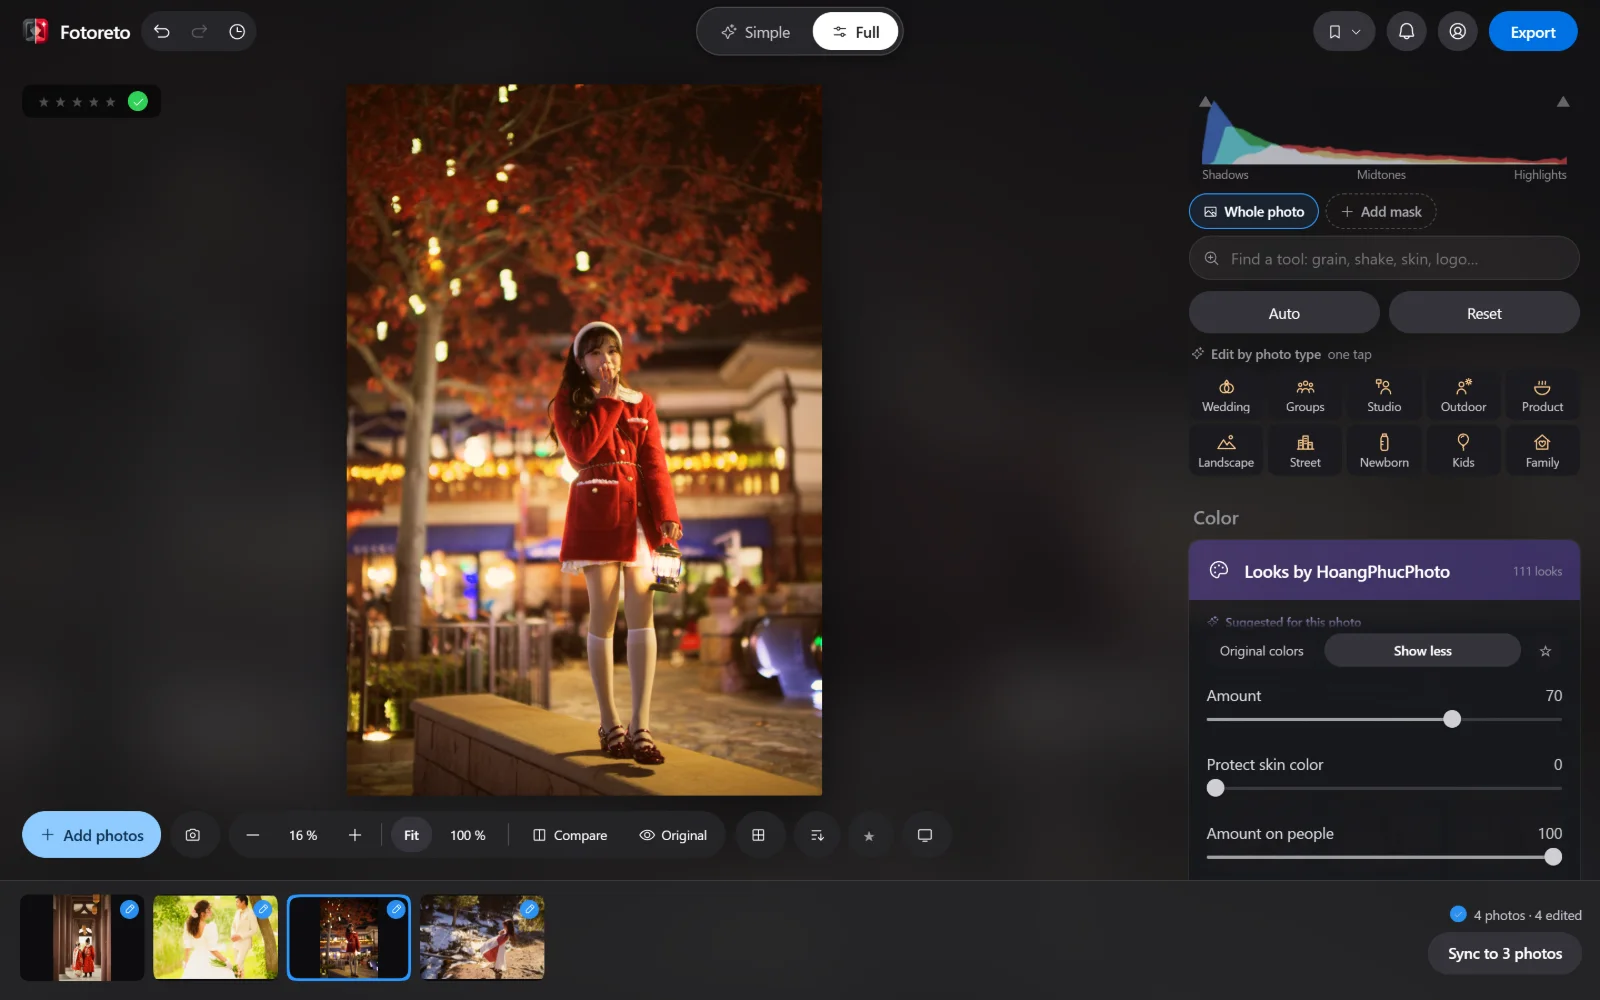Image resolution: width=1600 pixels, height=1000 pixels.
Task: Select Whole photo editing scope
Action: coord(1254,212)
